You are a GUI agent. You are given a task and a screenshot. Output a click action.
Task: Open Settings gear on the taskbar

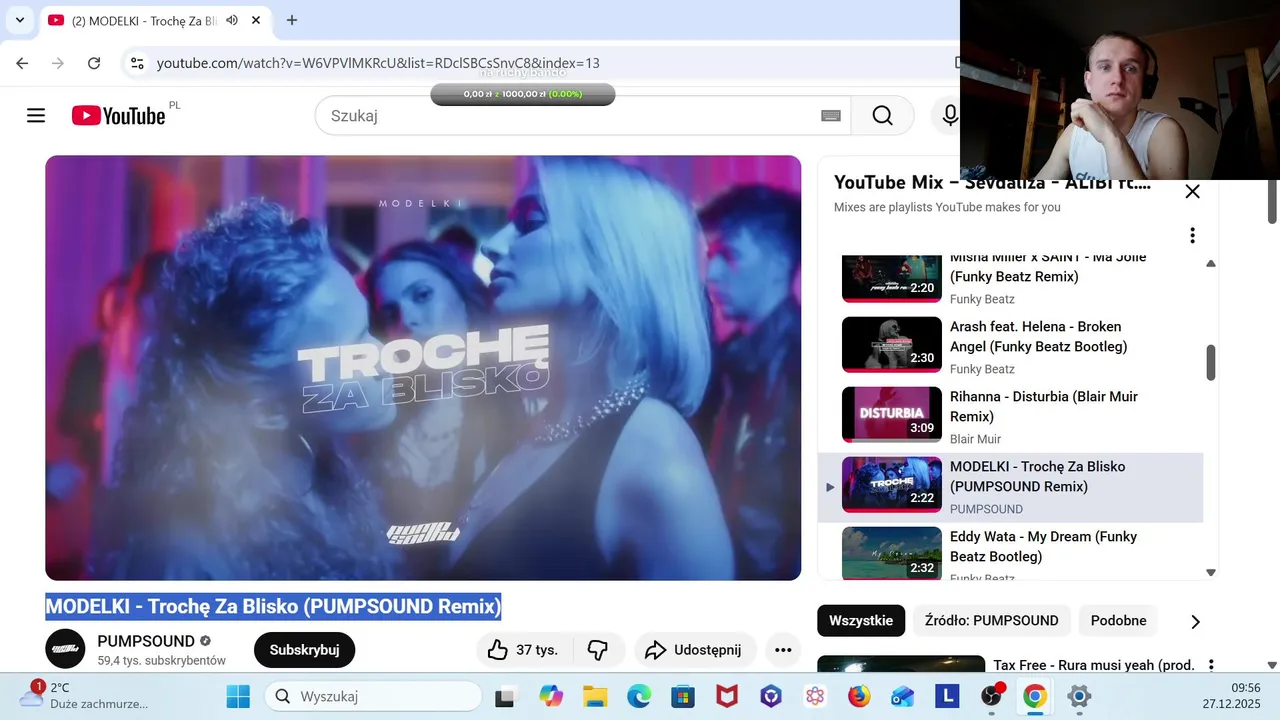[x=1079, y=696]
